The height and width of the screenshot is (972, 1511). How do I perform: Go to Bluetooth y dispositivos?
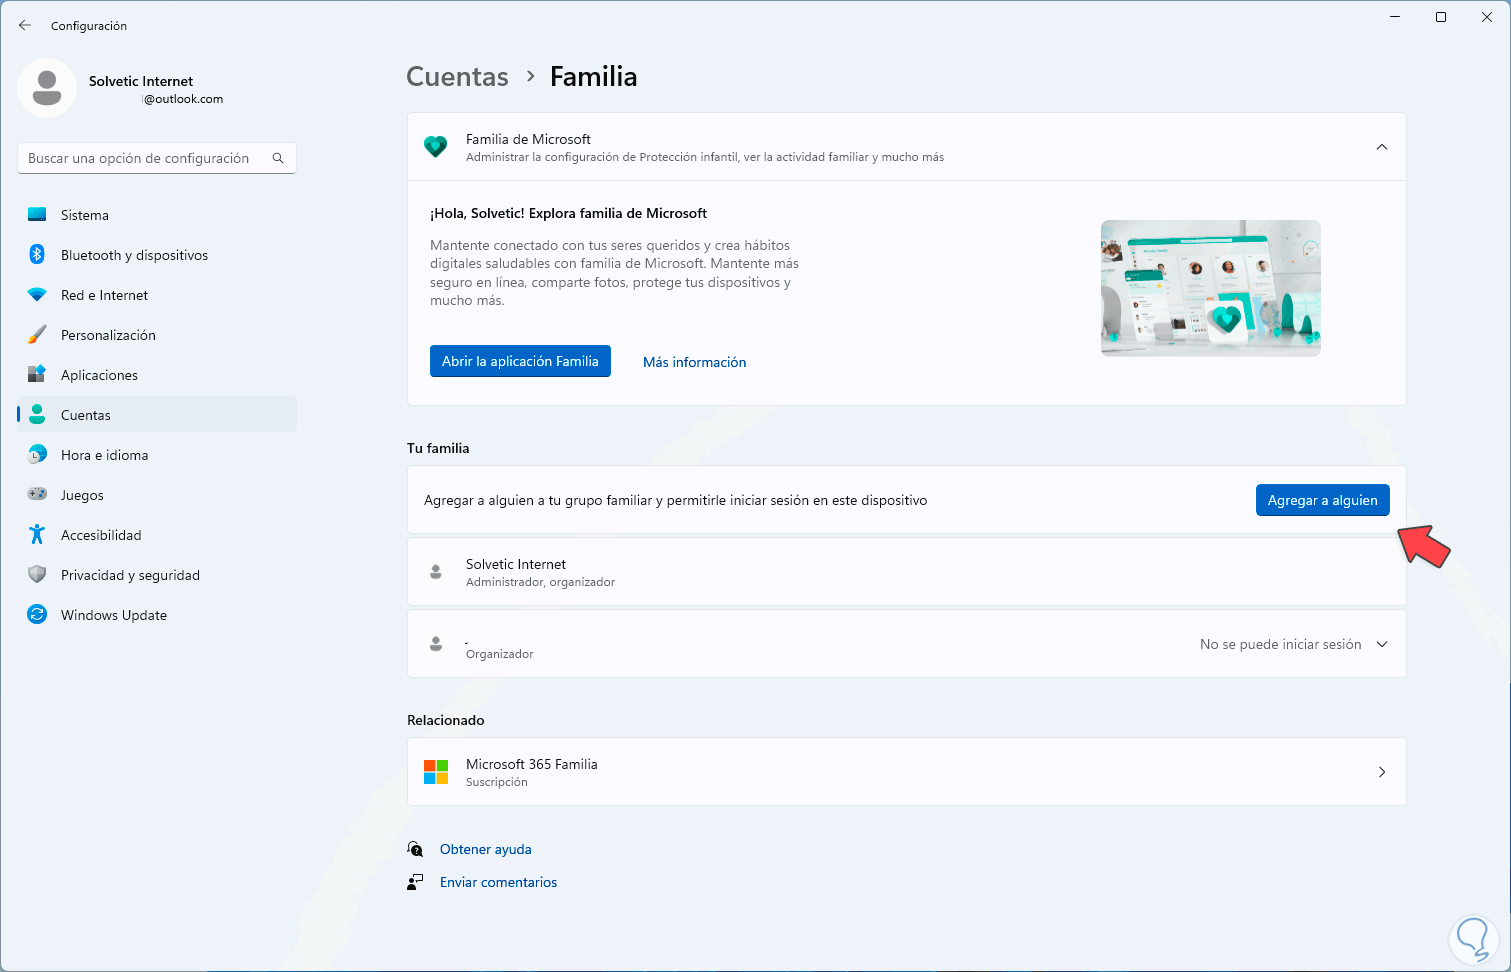point(157,255)
